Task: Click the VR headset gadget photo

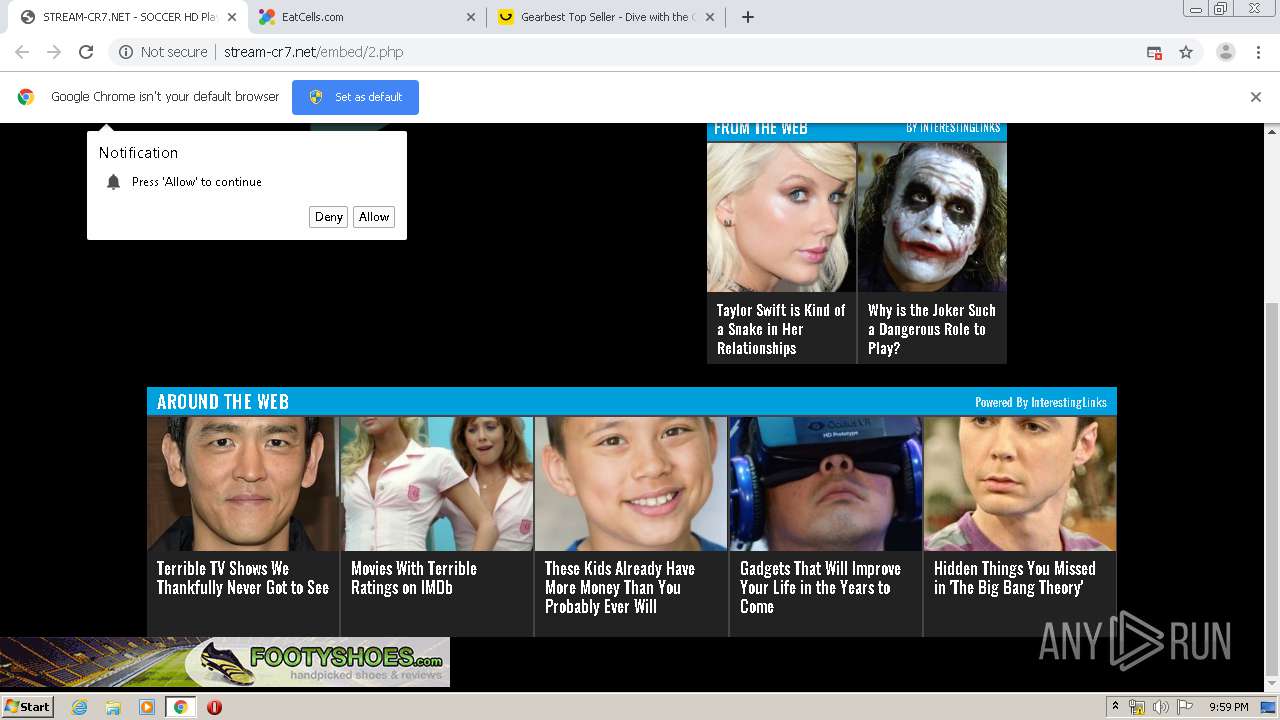Action: tap(826, 484)
